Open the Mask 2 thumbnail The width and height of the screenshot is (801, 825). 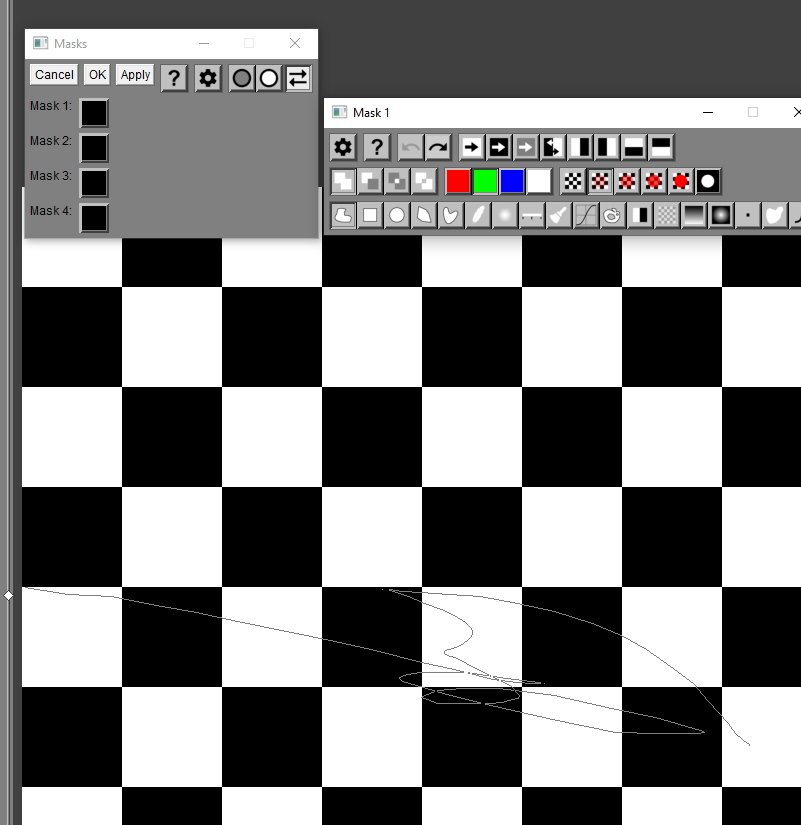[x=94, y=148]
